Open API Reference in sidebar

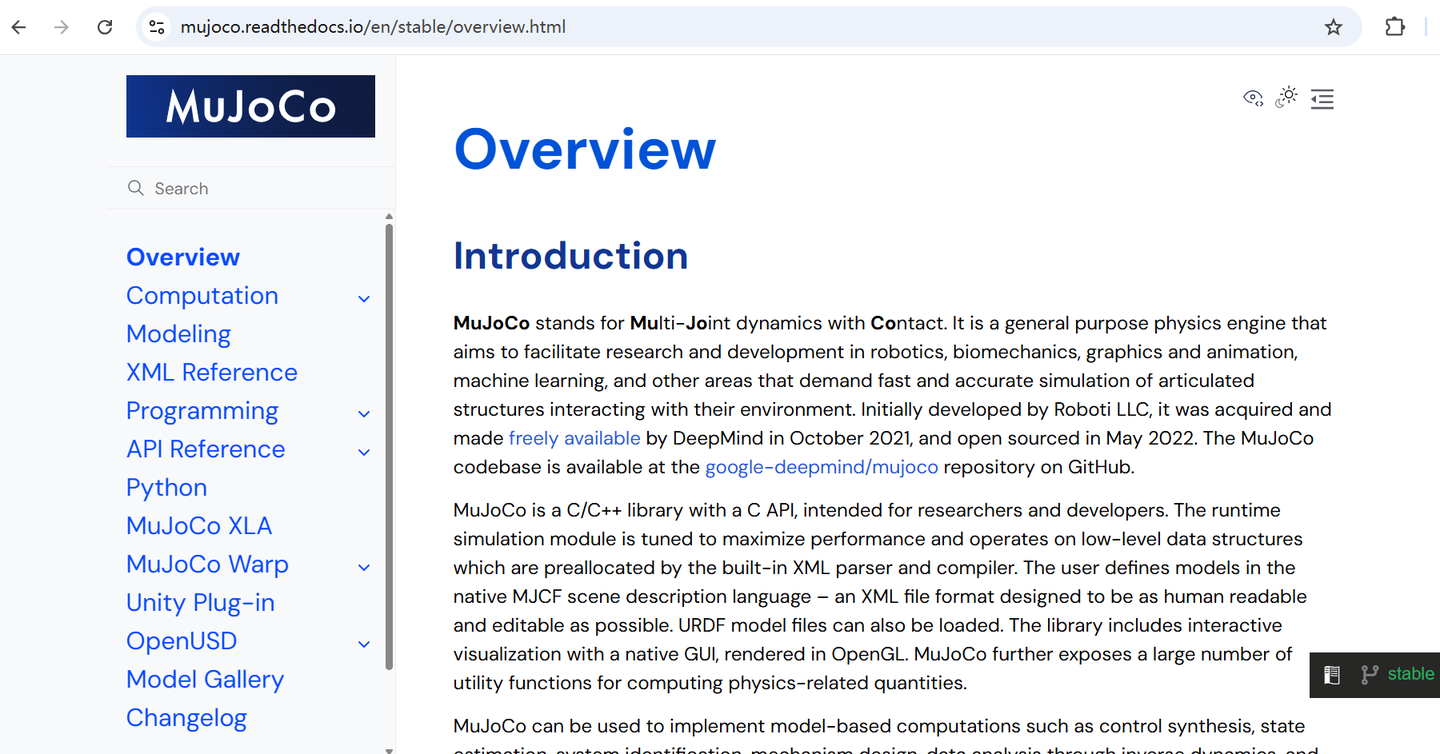[x=205, y=449]
